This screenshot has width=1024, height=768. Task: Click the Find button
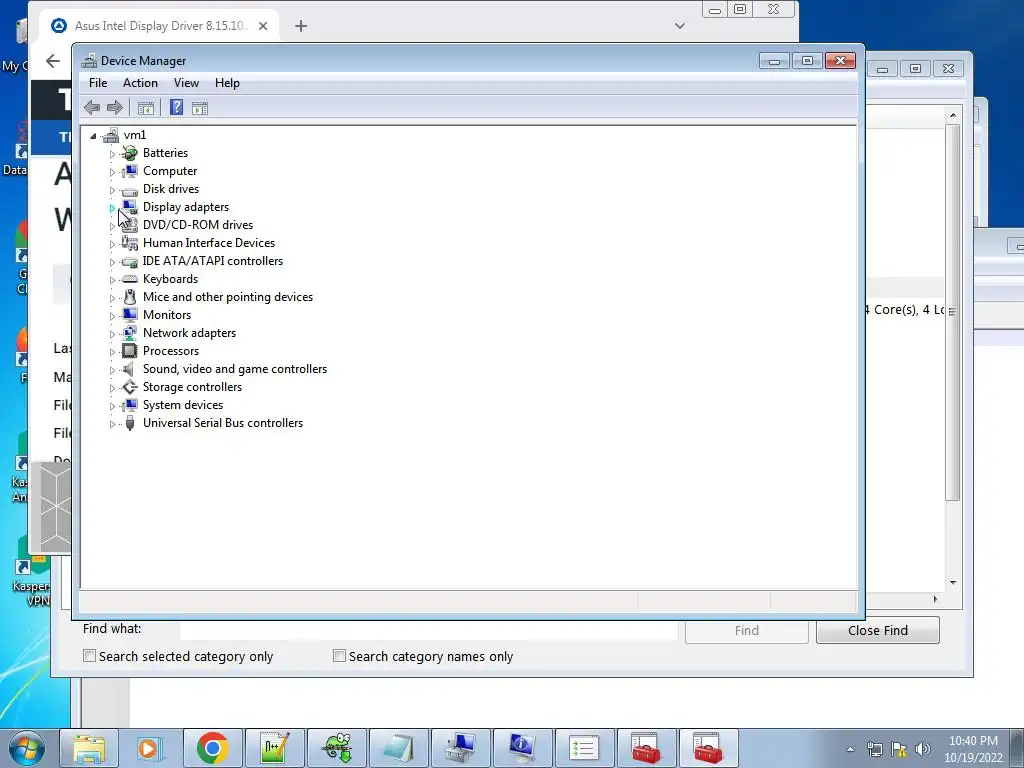[x=746, y=630]
